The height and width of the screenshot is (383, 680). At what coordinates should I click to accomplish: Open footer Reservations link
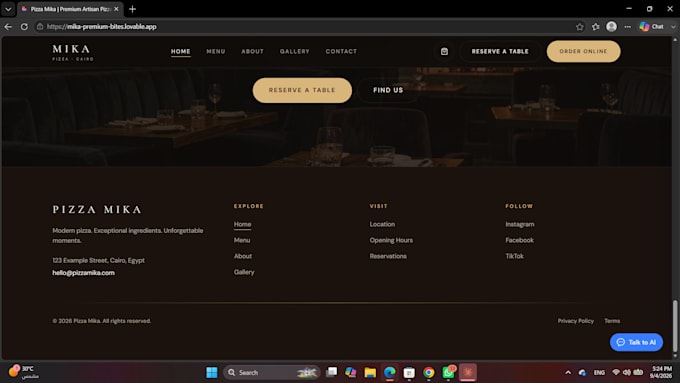(388, 256)
